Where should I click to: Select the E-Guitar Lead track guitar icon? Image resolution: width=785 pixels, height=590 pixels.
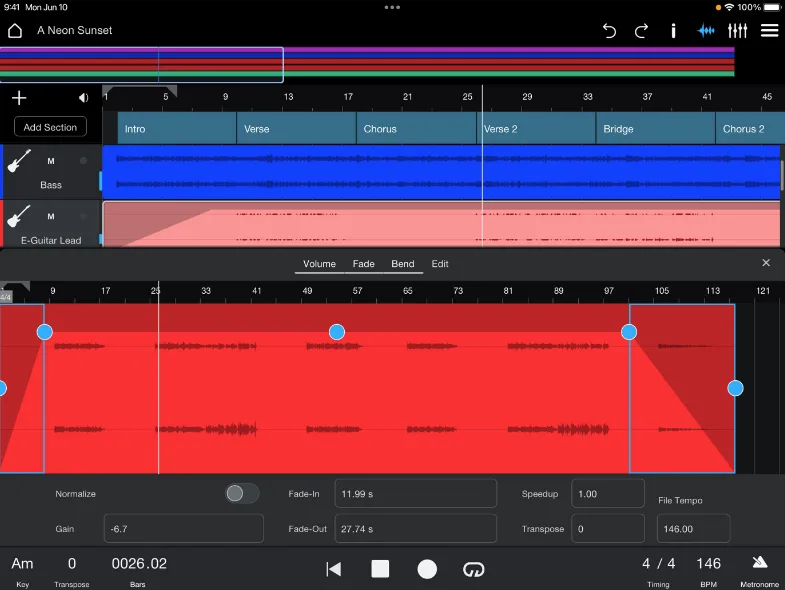(19, 216)
